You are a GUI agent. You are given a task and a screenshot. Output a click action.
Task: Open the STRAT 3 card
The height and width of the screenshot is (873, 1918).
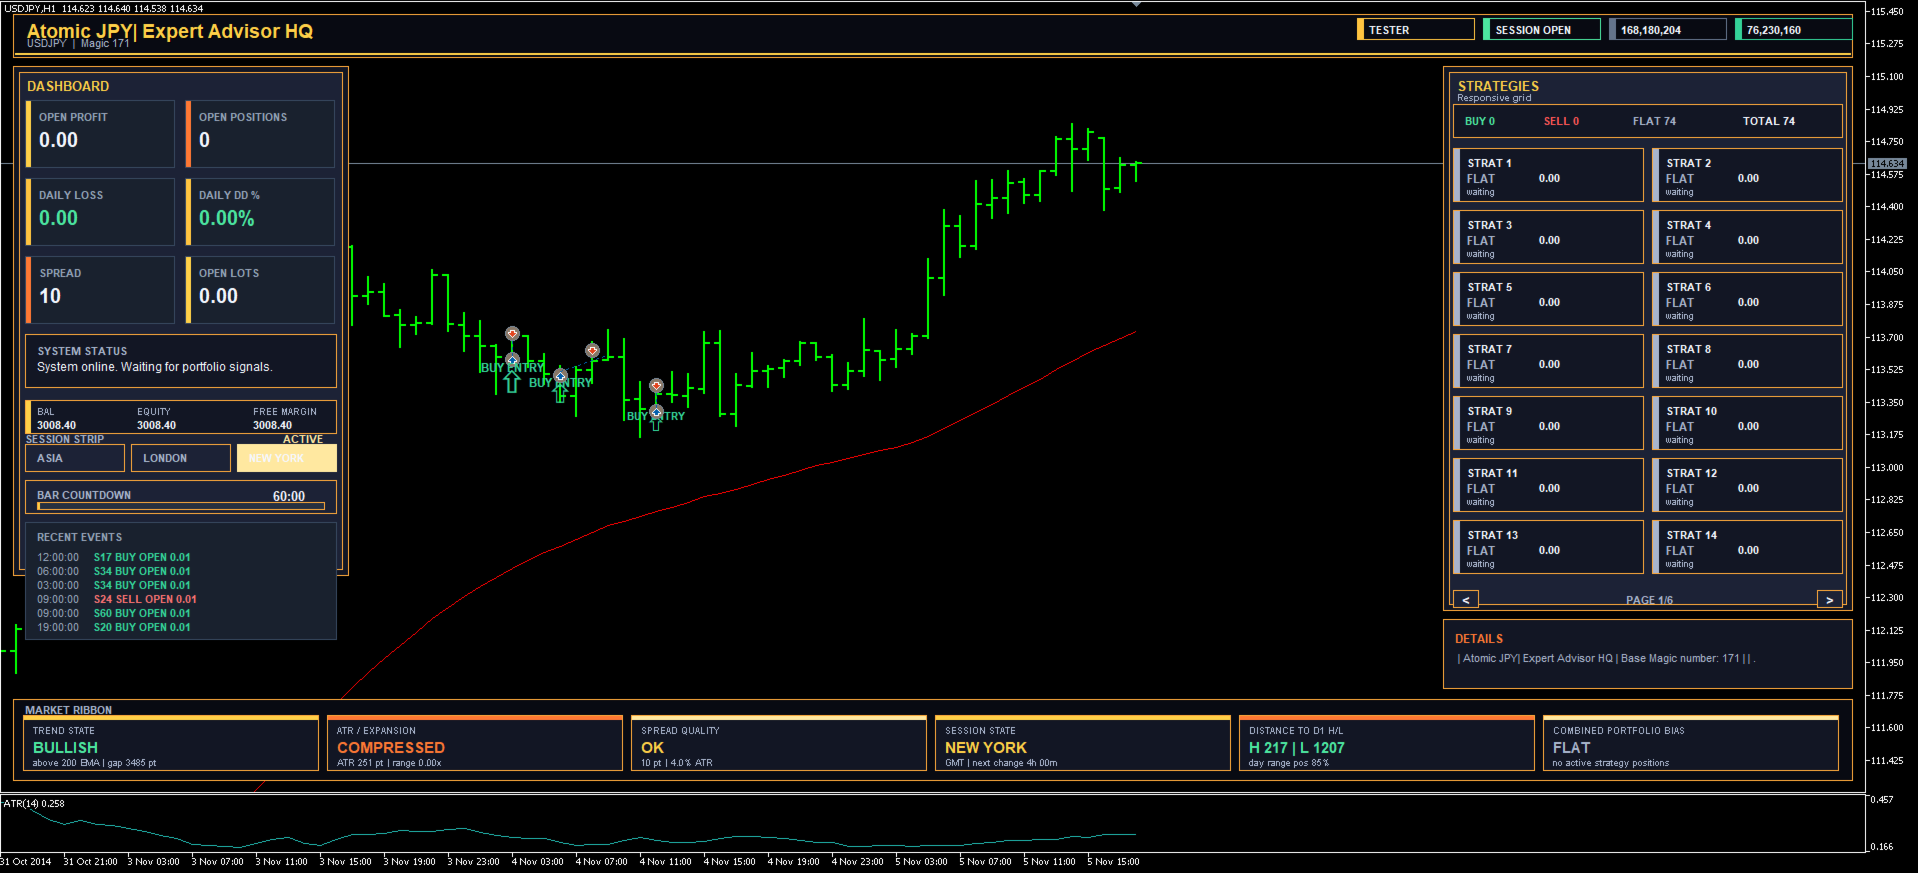(1548, 237)
